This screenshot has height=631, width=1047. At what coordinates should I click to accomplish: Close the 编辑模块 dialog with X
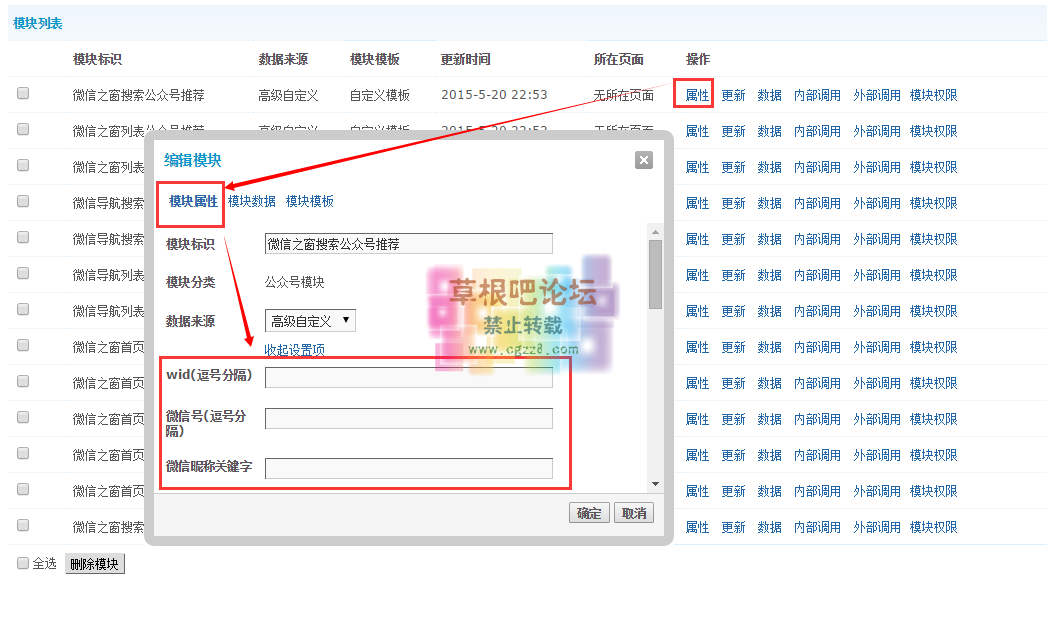(643, 159)
